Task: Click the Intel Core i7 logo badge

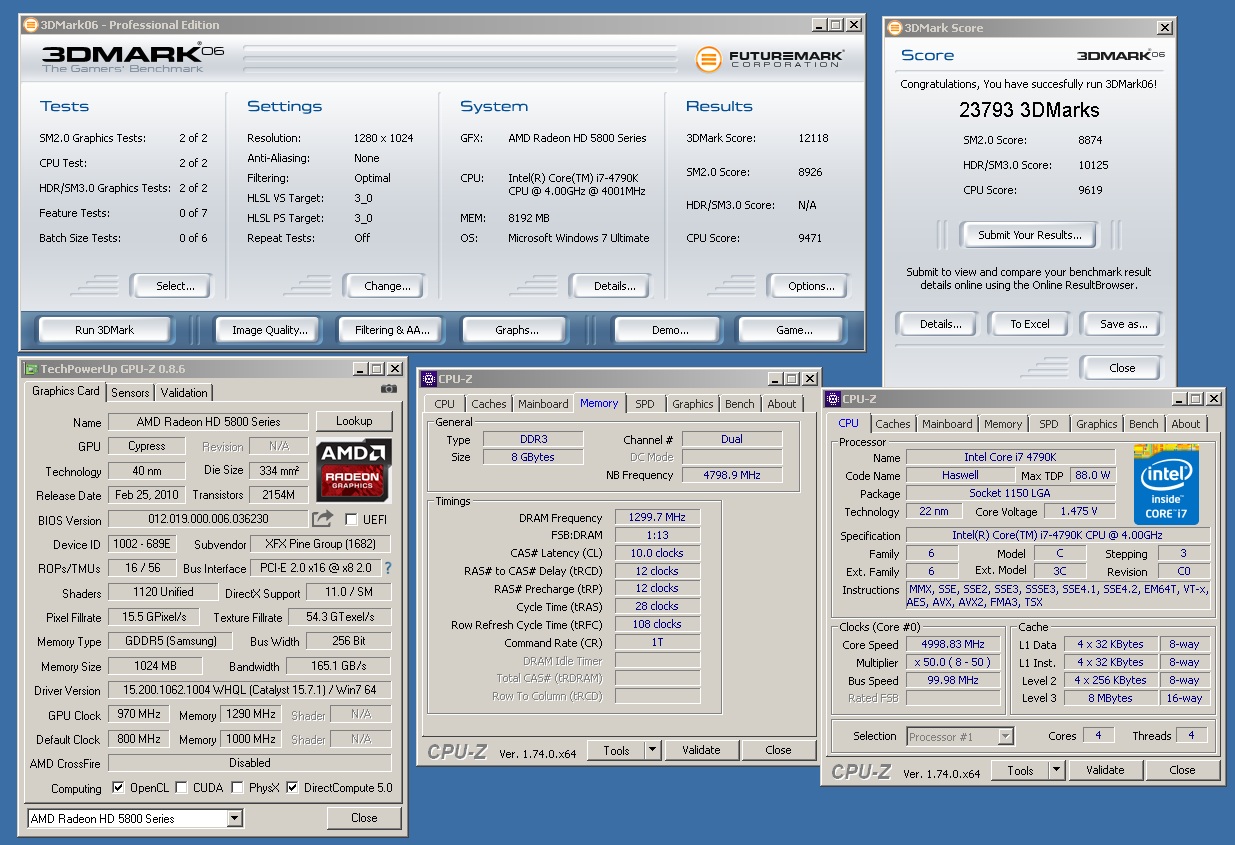Action: (1166, 484)
